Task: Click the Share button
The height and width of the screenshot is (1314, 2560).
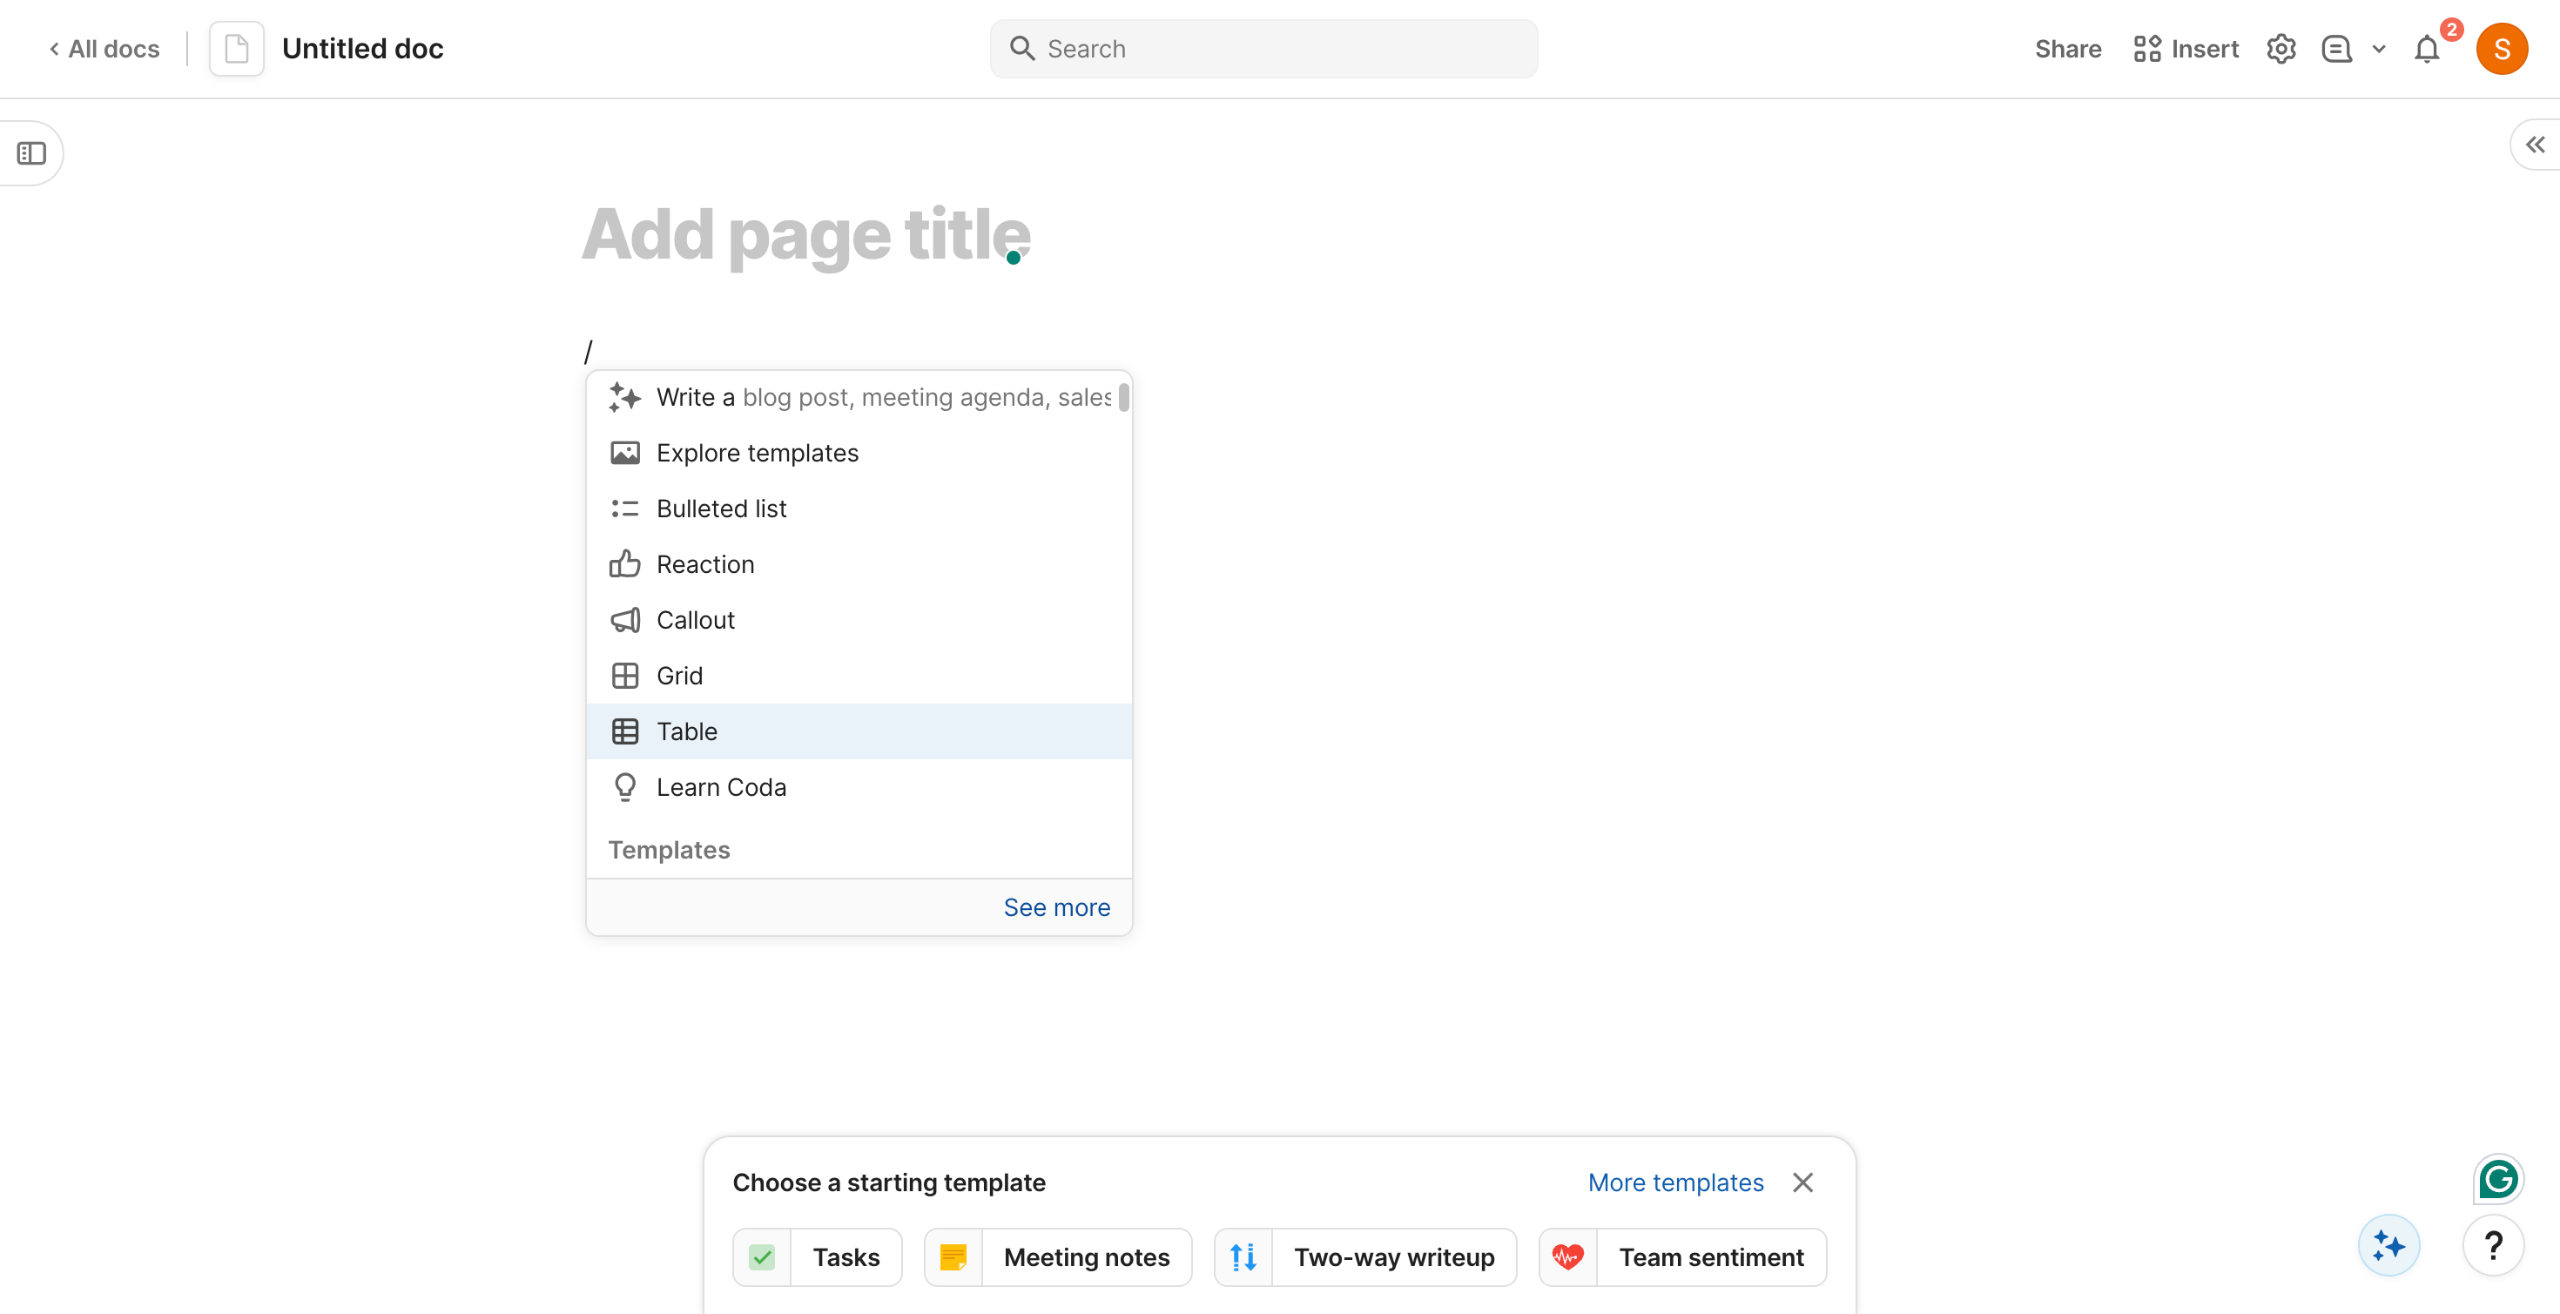Action: pos(2067,49)
